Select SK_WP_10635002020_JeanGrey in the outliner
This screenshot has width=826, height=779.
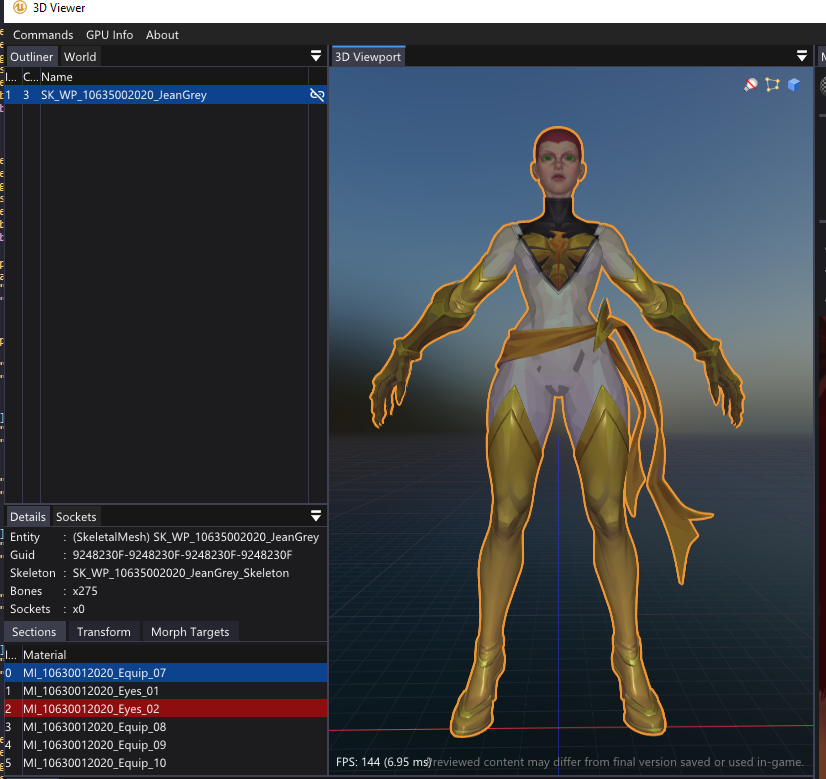(x=166, y=95)
